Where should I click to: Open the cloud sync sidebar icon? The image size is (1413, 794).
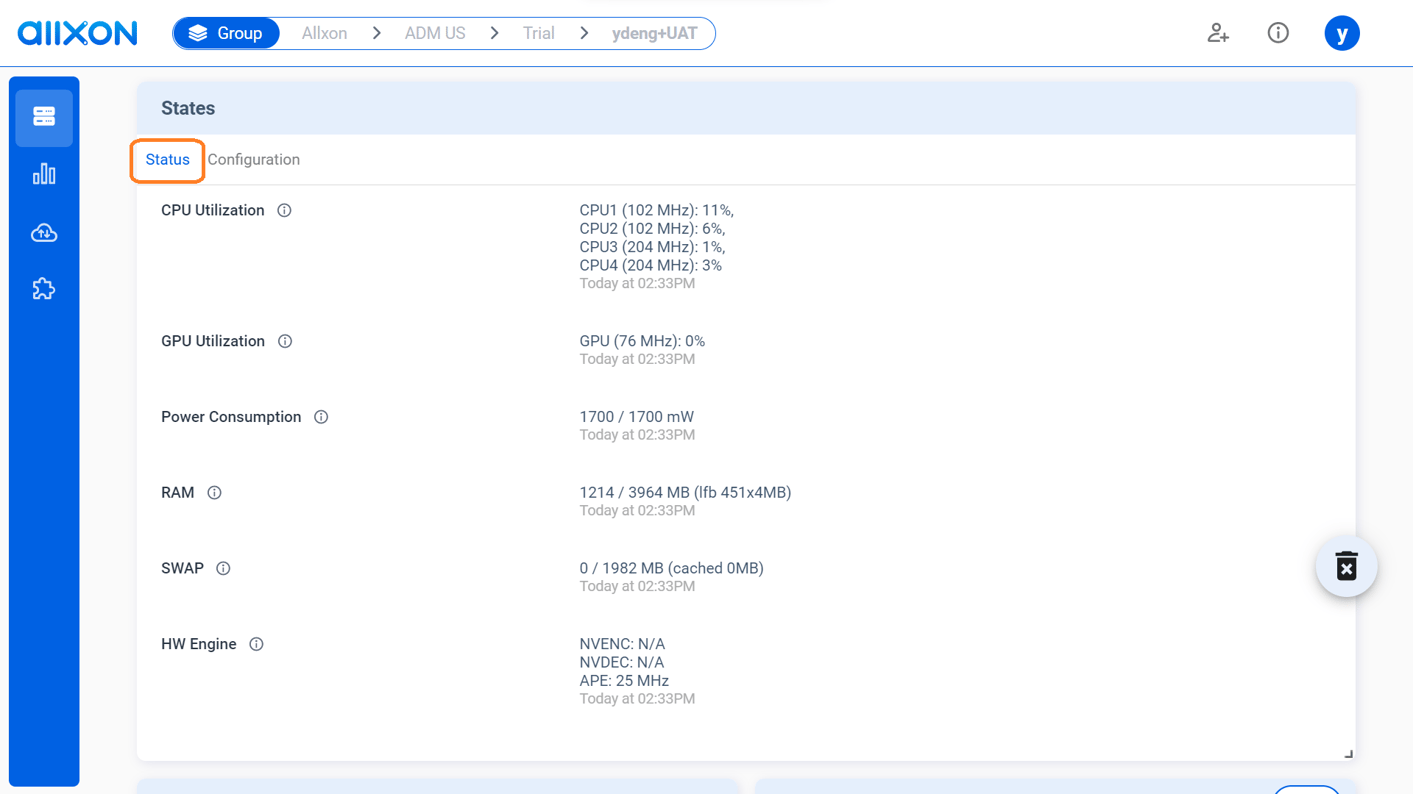click(44, 233)
